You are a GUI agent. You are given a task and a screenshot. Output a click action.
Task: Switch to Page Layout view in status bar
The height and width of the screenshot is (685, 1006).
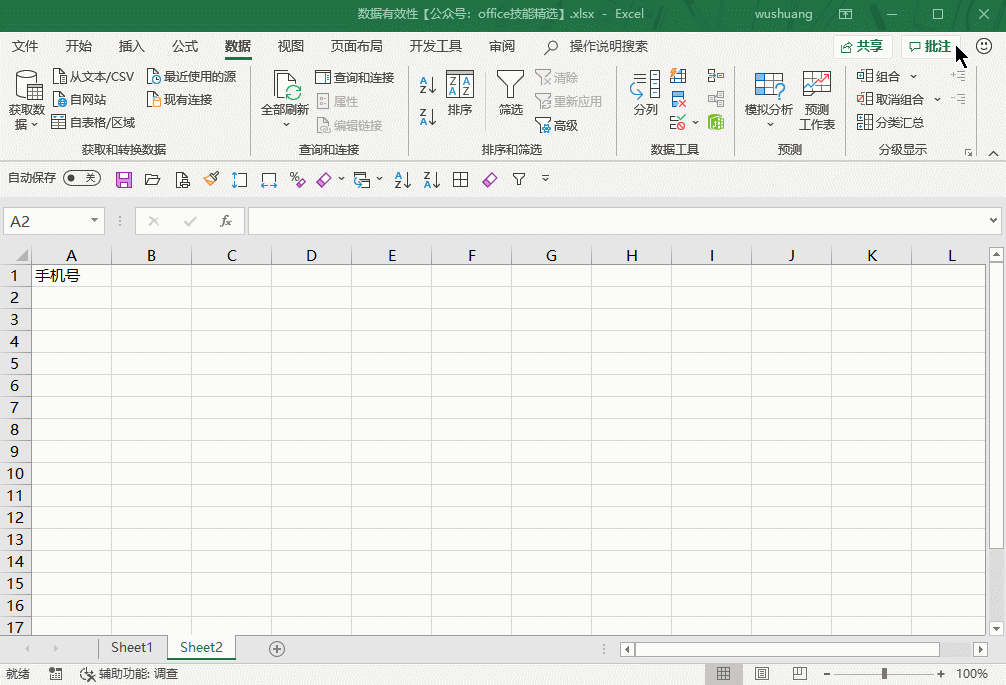pyautogui.click(x=761, y=674)
